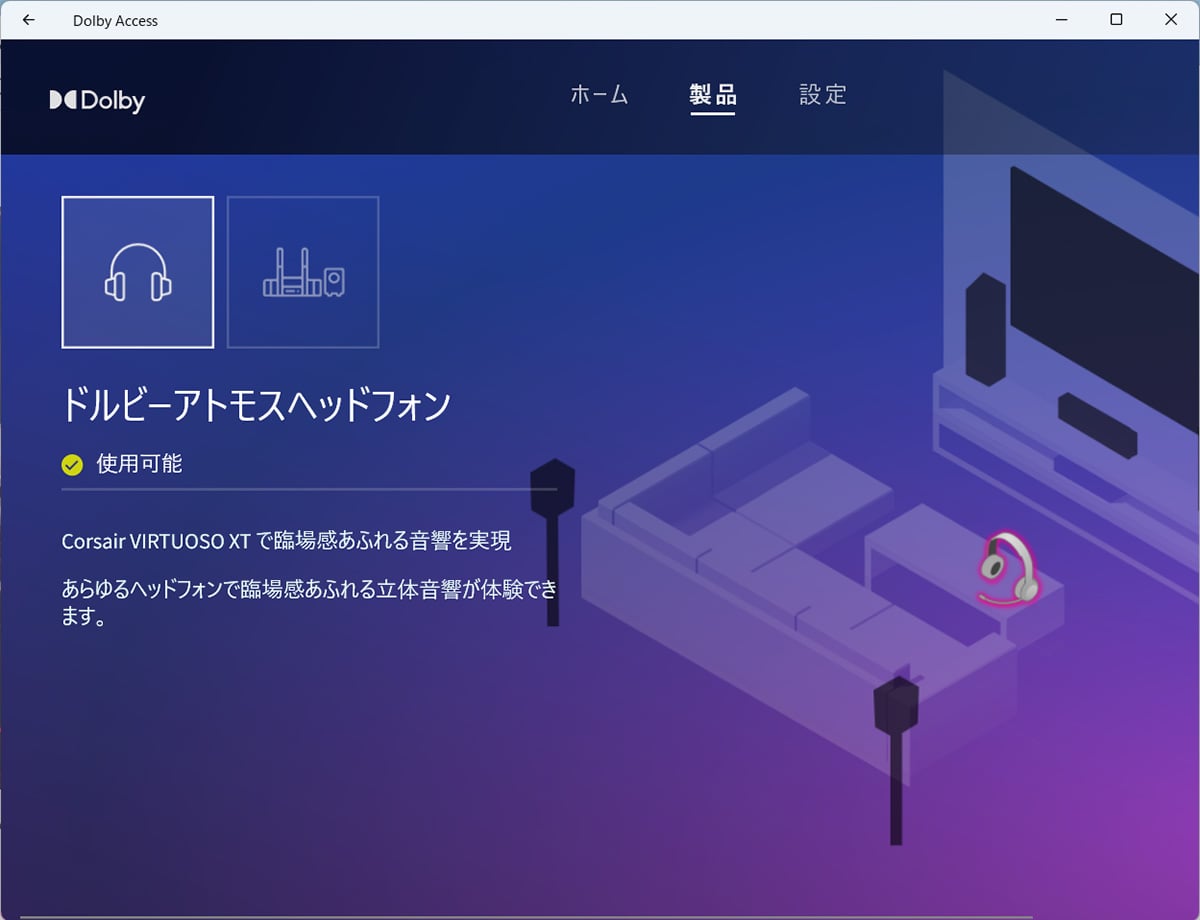
Task: Maximize the Dolby Access window
Action: click(1116, 20)
